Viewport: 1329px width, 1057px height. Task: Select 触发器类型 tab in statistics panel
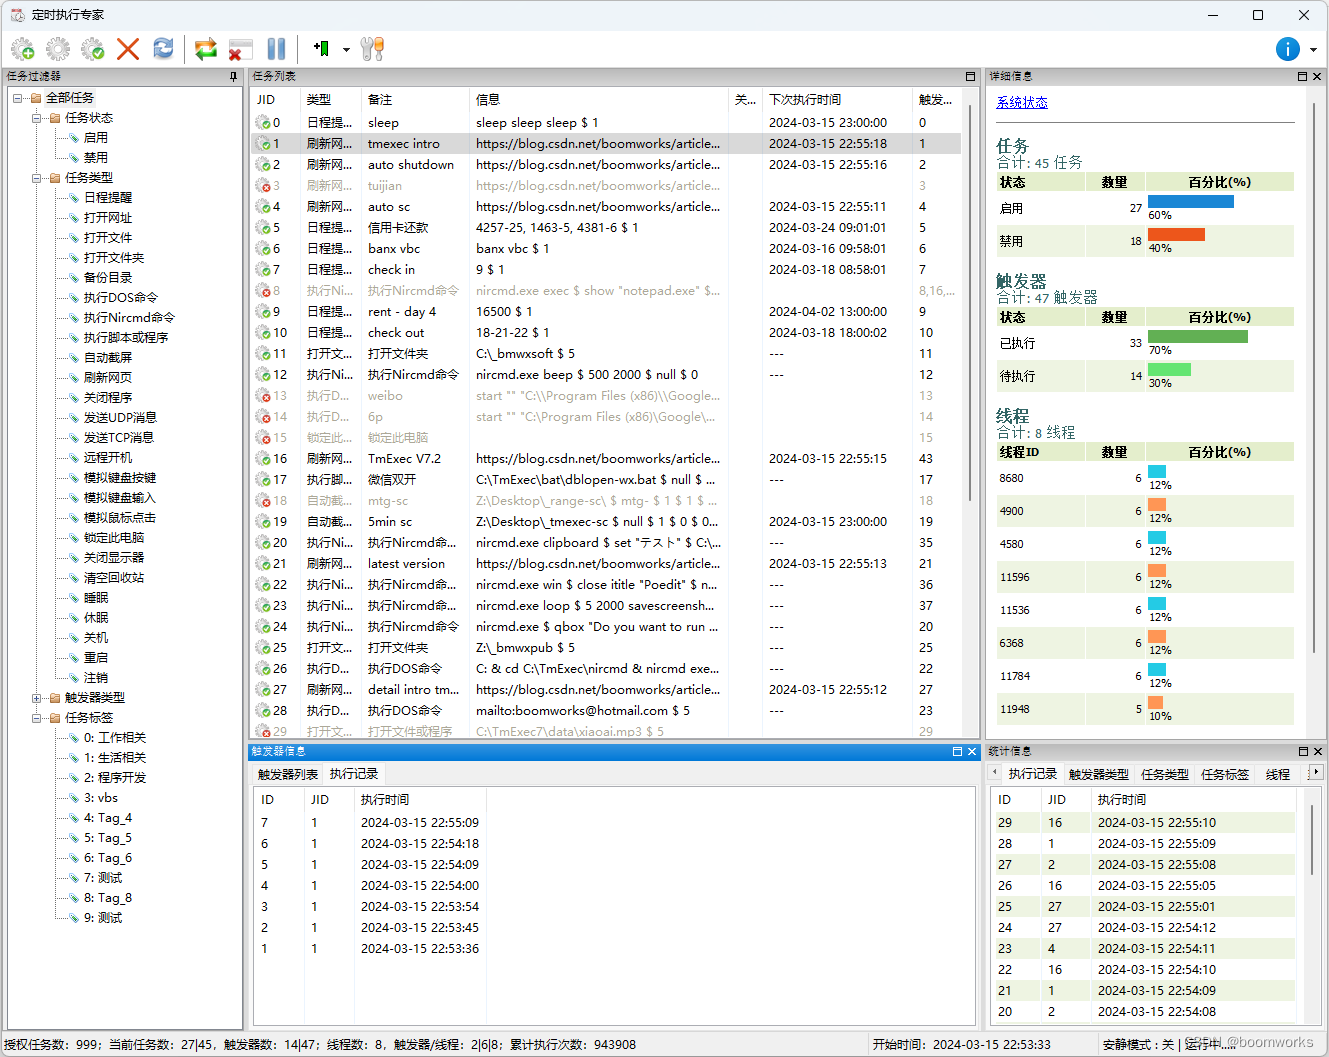point(1098,775)
